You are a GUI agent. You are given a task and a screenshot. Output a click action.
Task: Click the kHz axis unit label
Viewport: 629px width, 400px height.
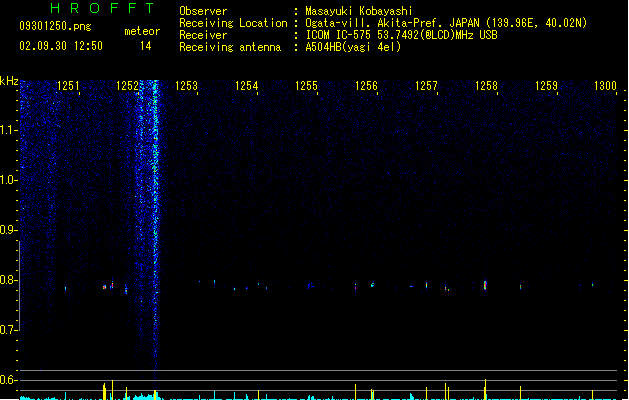[9, 81]
